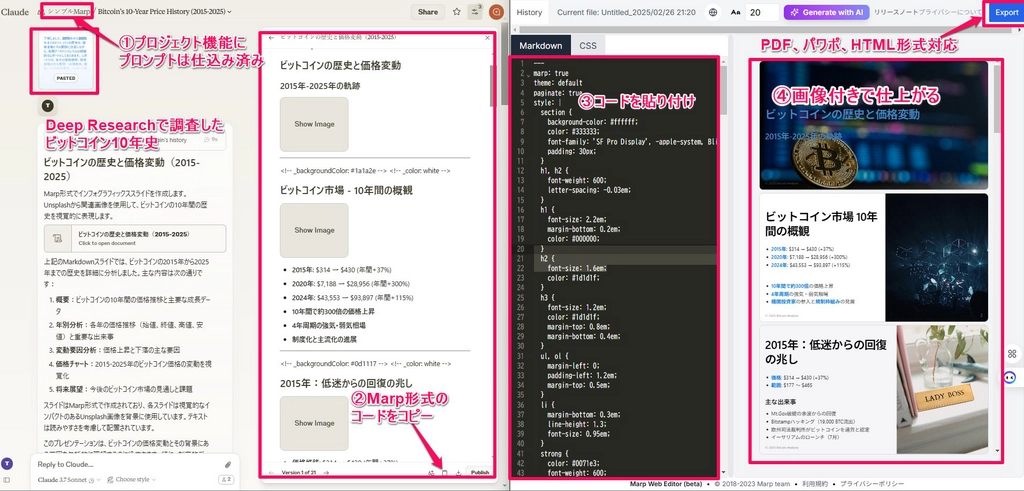
Task: Click code line 'font-size: 2.2em;'
Action: click(577, 219)
